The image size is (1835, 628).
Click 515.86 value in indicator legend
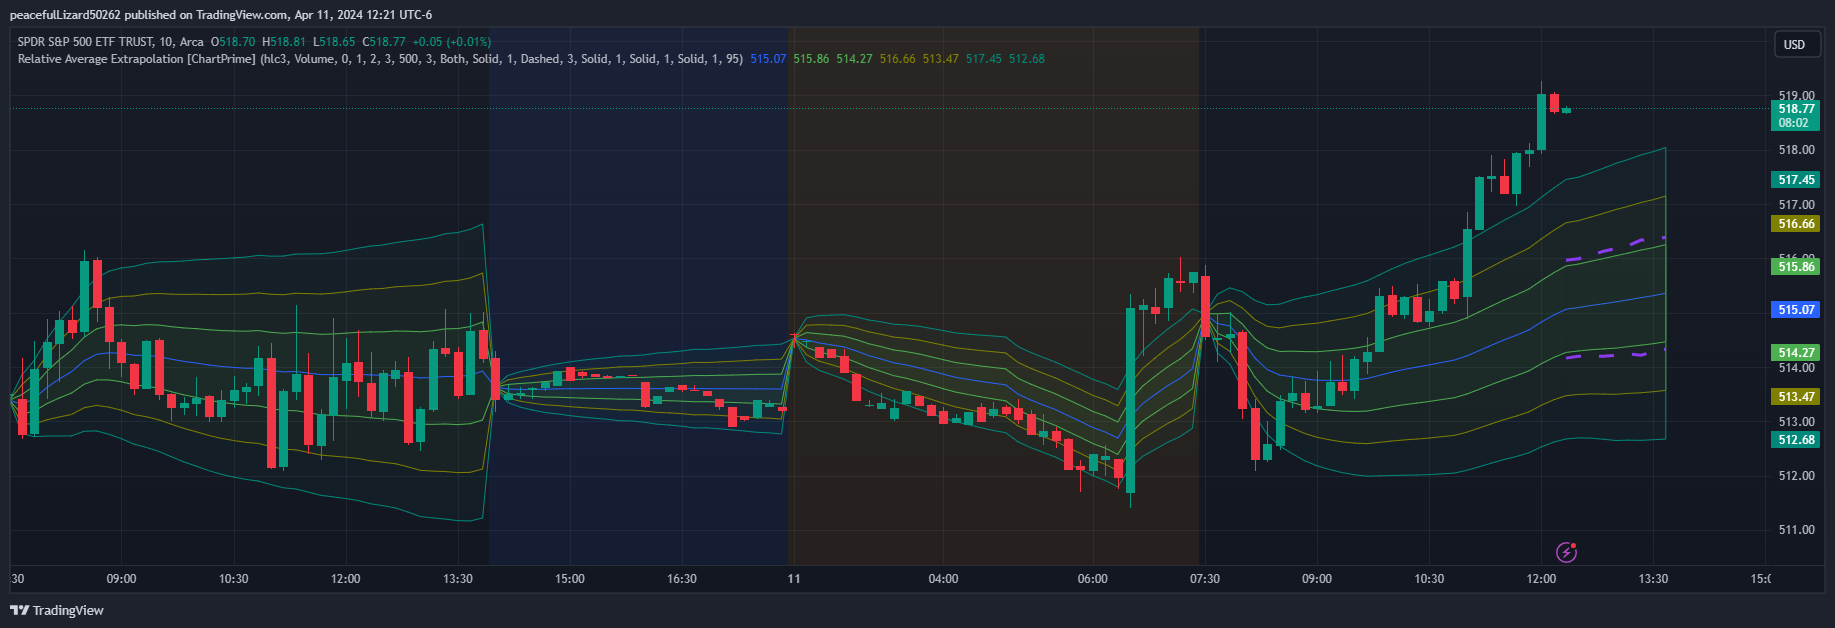811,59
